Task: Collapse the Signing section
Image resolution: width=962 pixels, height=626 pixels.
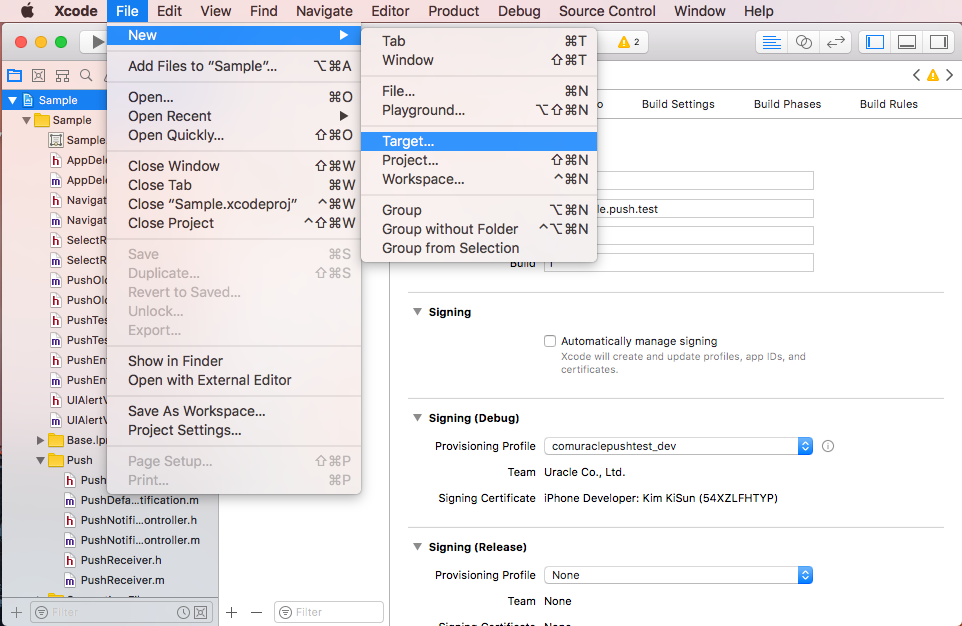Action: (x=417, y=312)
